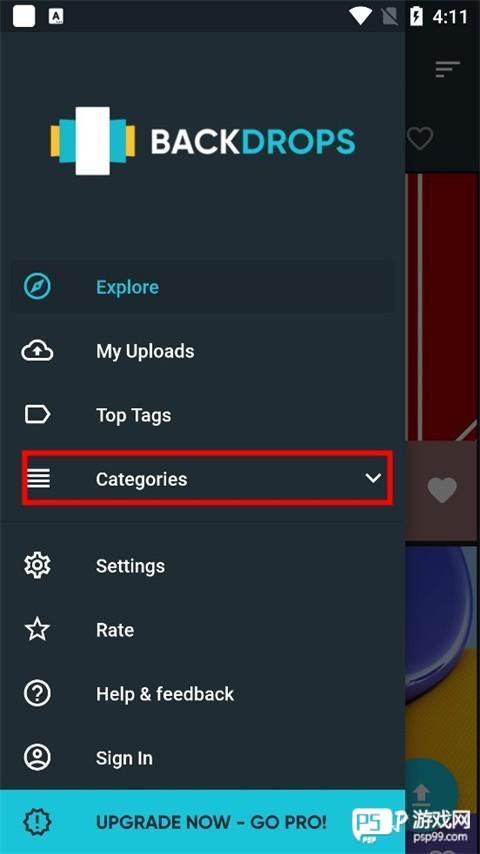The image size is (480, 854).
Task: Click Help & feedback link
Action: pyautogui.click(x=165, y=694)
